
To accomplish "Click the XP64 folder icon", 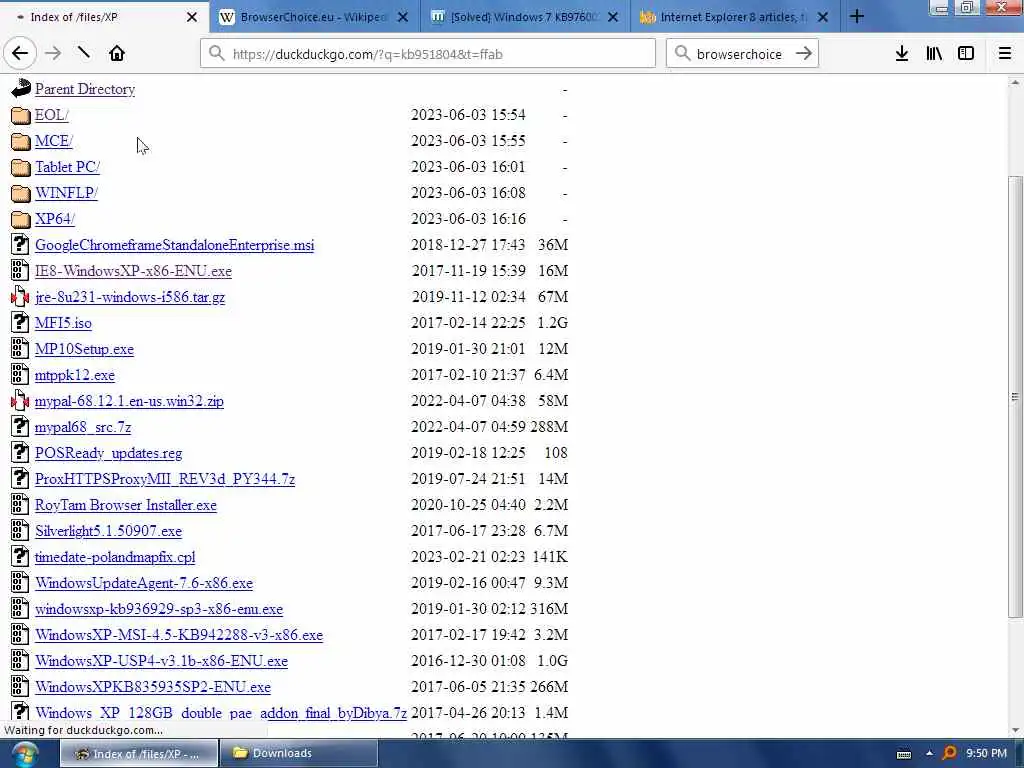I will click(20, 219).
